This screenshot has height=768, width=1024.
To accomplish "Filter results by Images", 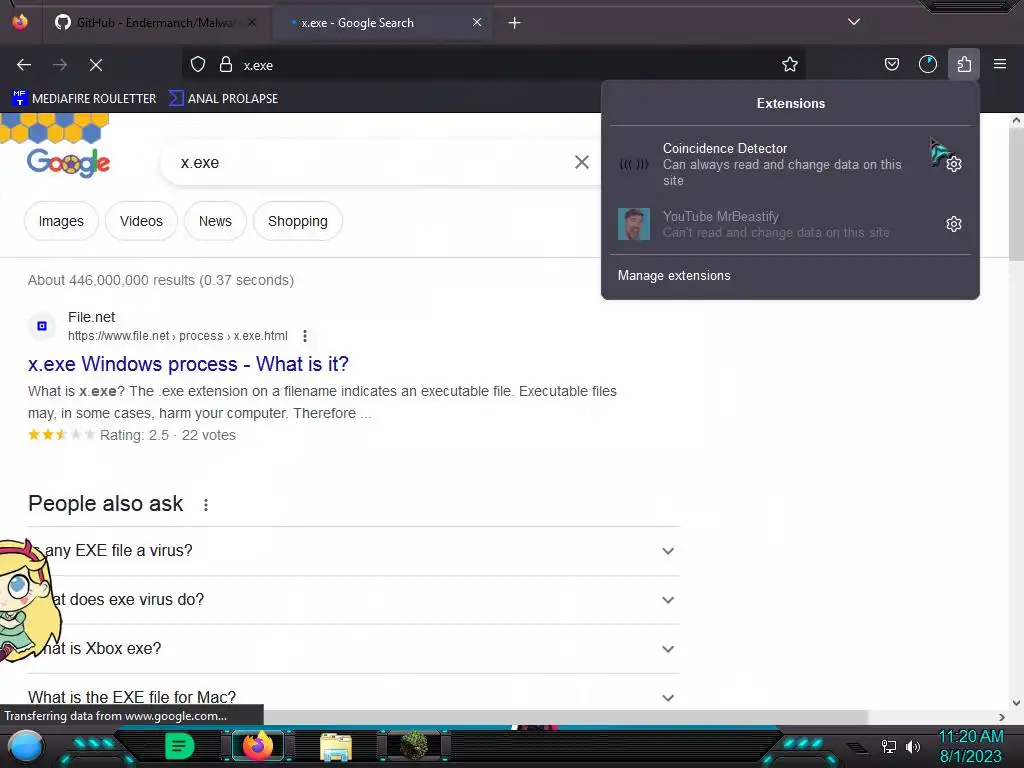I will tap(61, 221).
